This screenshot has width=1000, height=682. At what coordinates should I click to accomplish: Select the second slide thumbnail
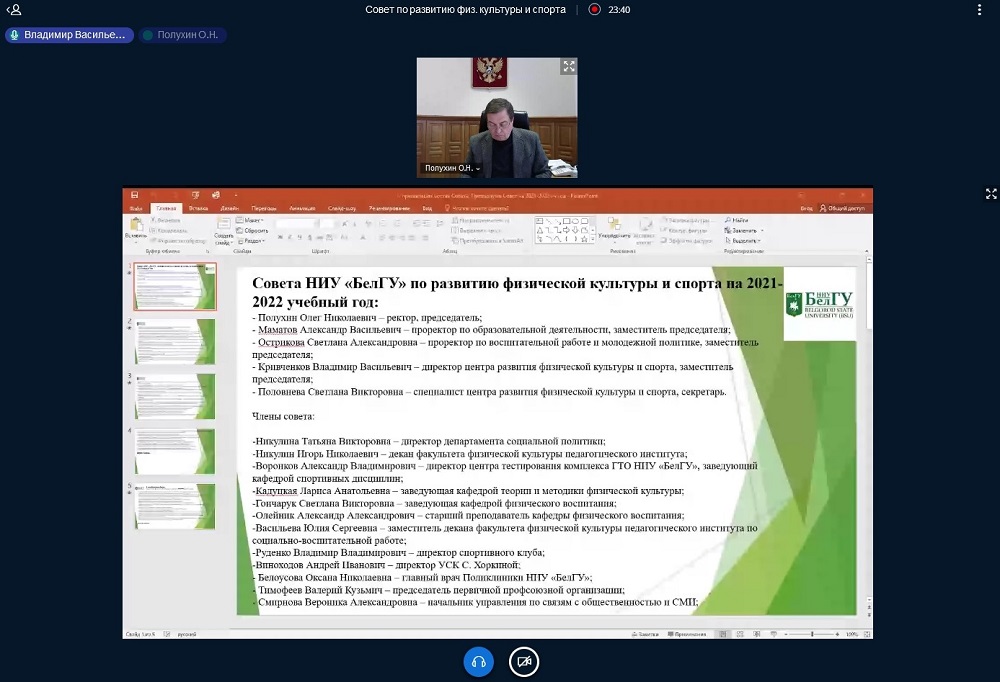tap(175, 341)
